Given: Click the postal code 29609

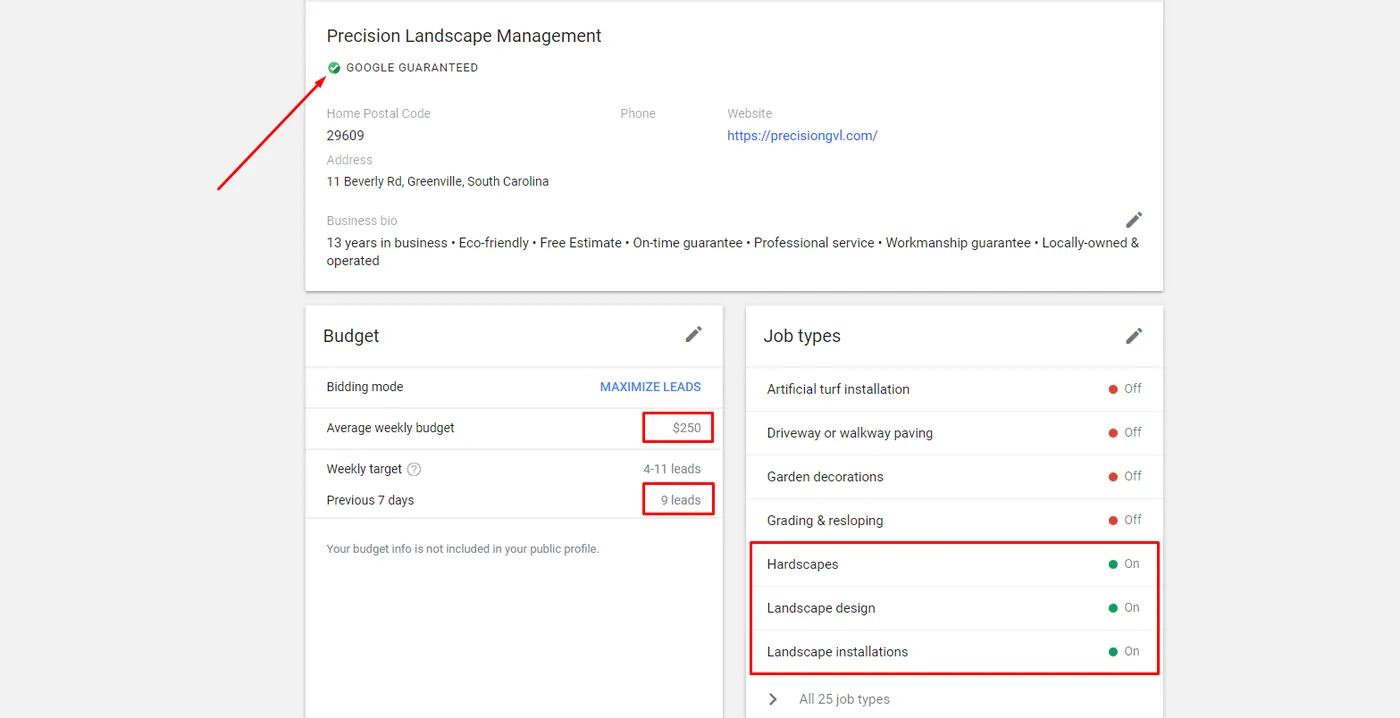Looking at the screenshot, I should click(345, 136).
